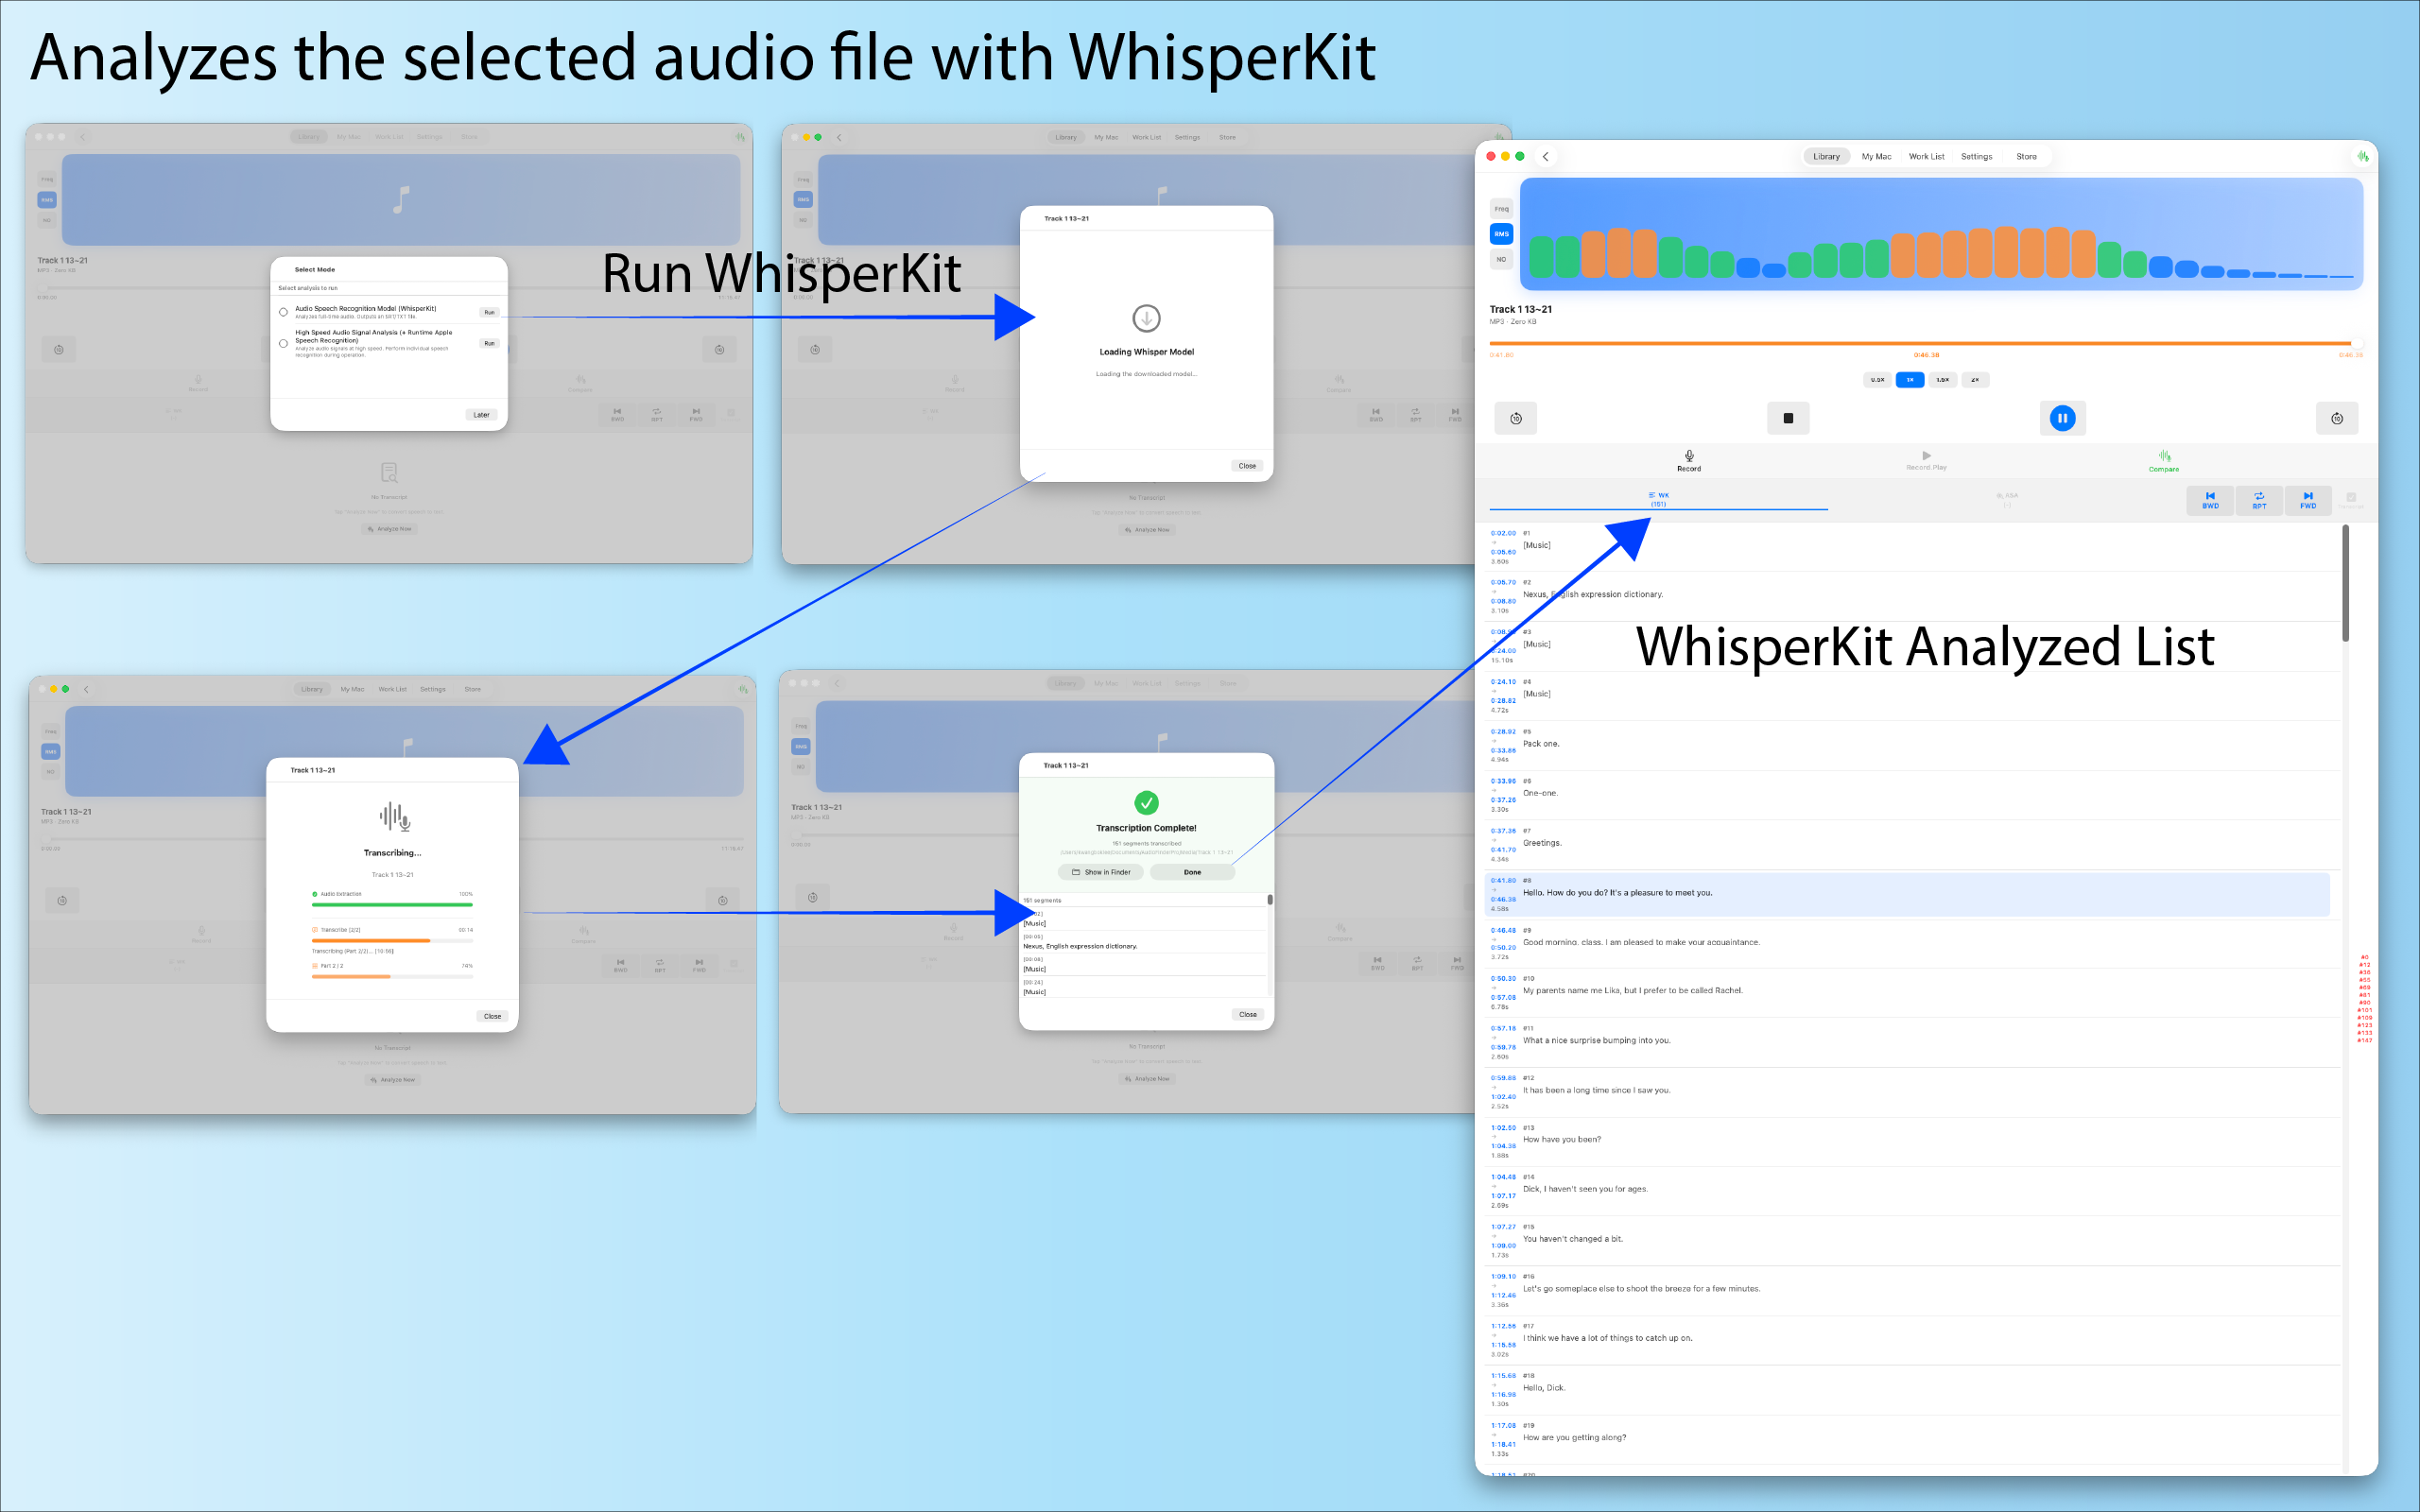Click the orange playback progress slider in the player
The height and width of the screenshot is (1512, 2420).
coord(1925,343)
